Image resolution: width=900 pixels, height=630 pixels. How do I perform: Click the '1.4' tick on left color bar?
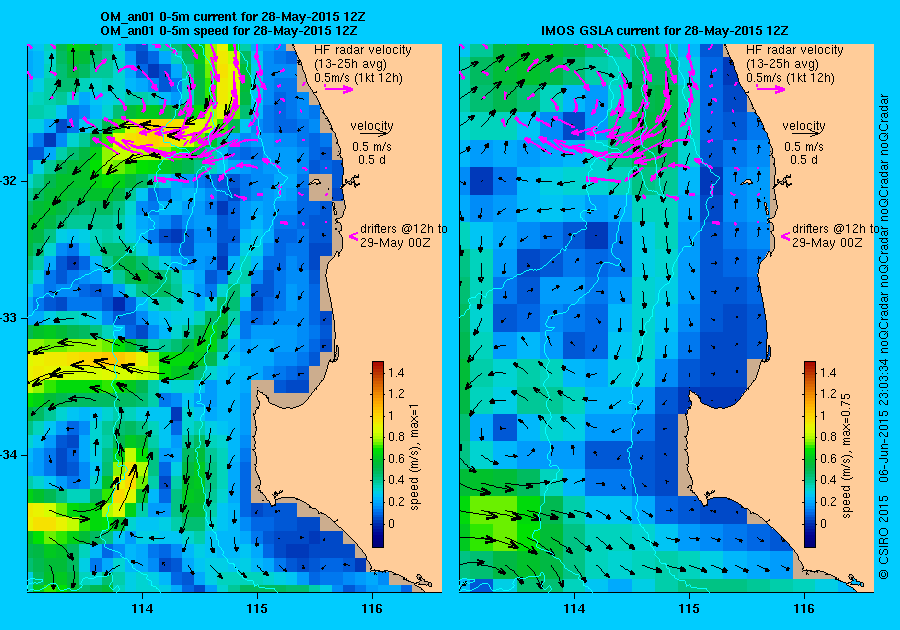pyautogui.click(x=396, y=372)
